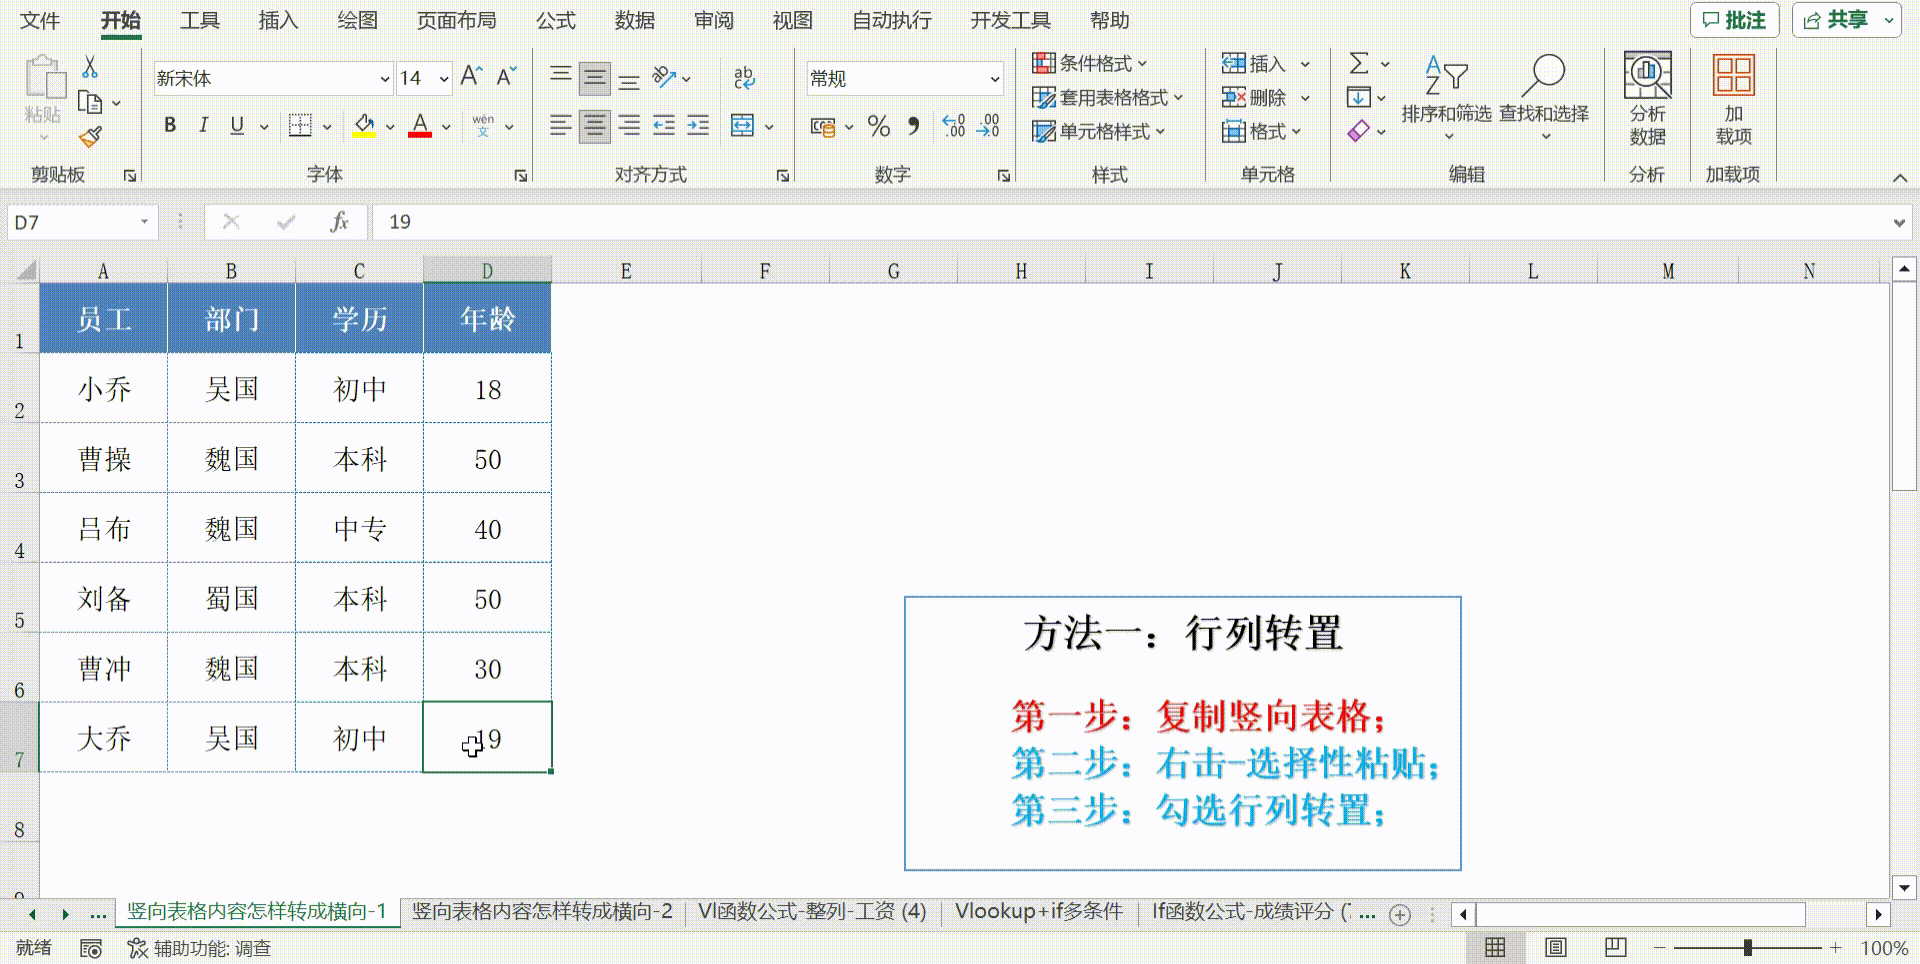
Task: Toggle Wrap Text (ab) button
Action: coord(744,77)
